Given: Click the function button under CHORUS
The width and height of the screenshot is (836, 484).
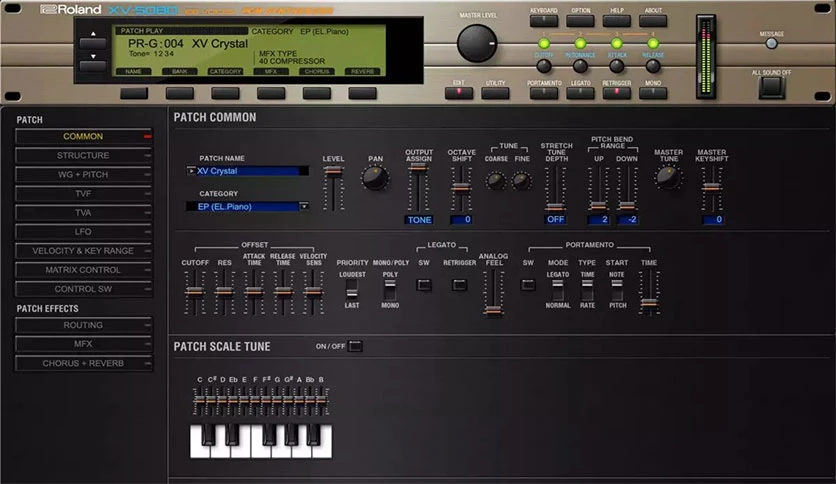Looking at the screenshot, I should (x=317, y=93).
